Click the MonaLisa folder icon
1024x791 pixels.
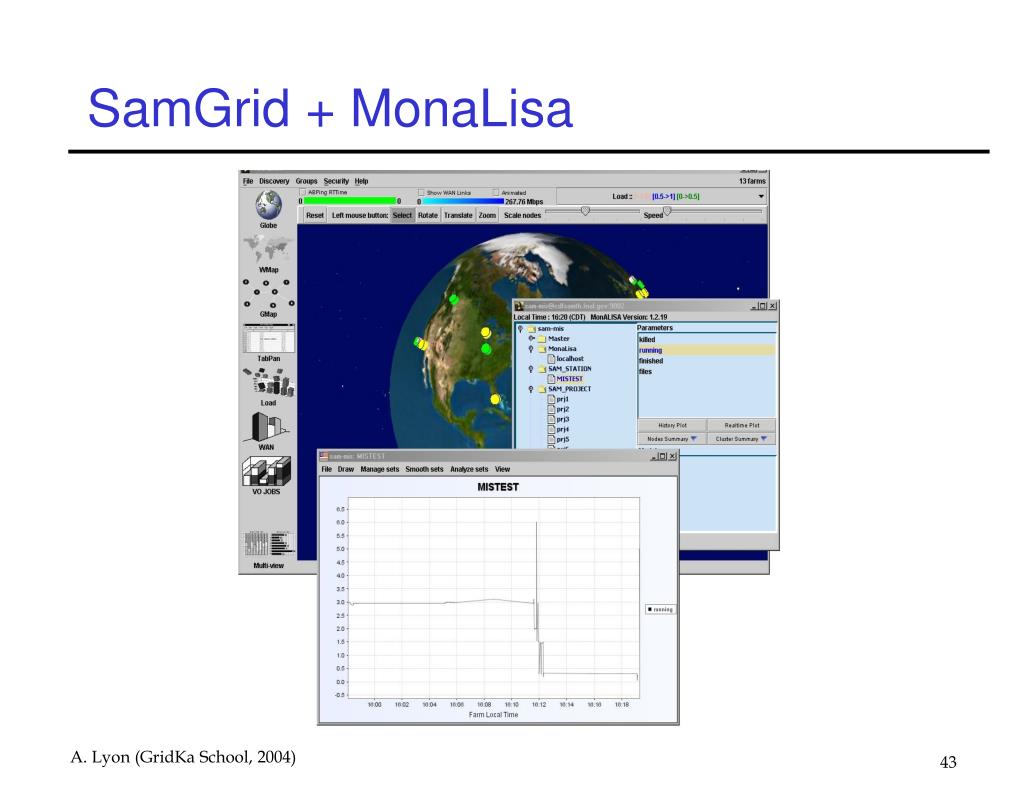coord(541,349)
